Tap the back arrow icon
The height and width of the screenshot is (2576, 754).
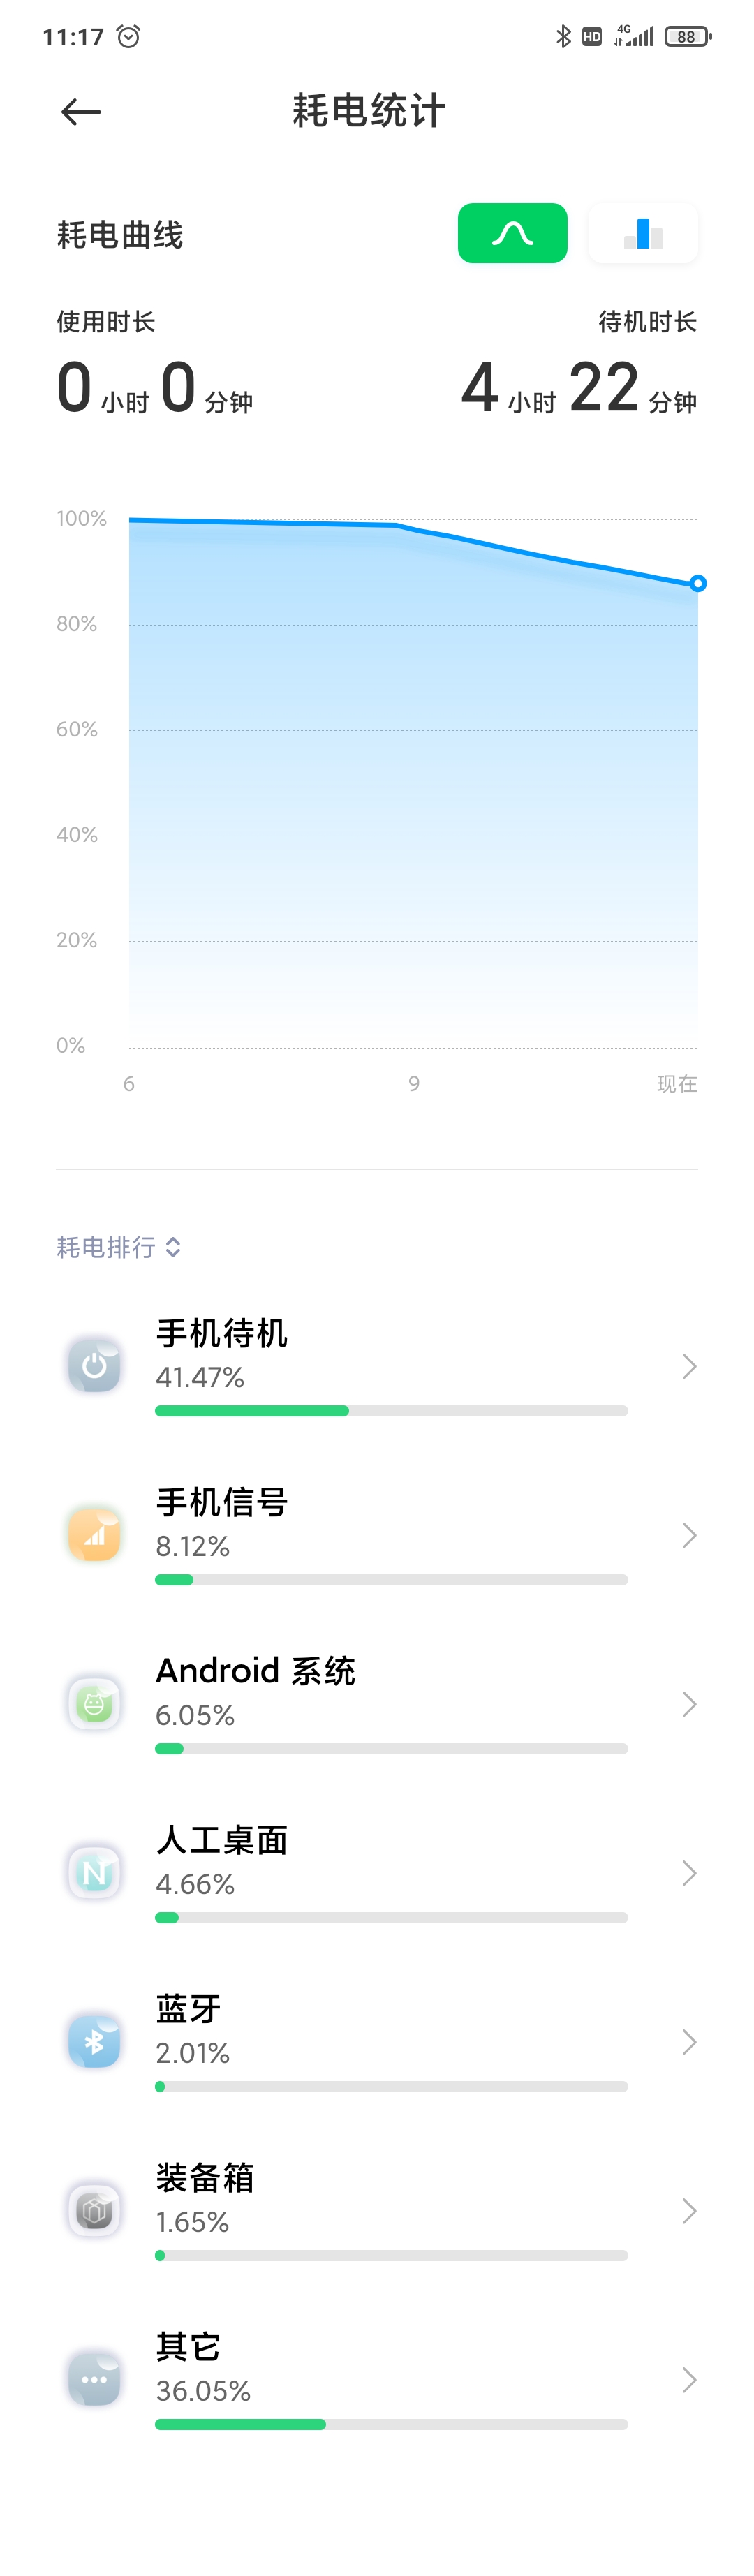pos(81,112)
